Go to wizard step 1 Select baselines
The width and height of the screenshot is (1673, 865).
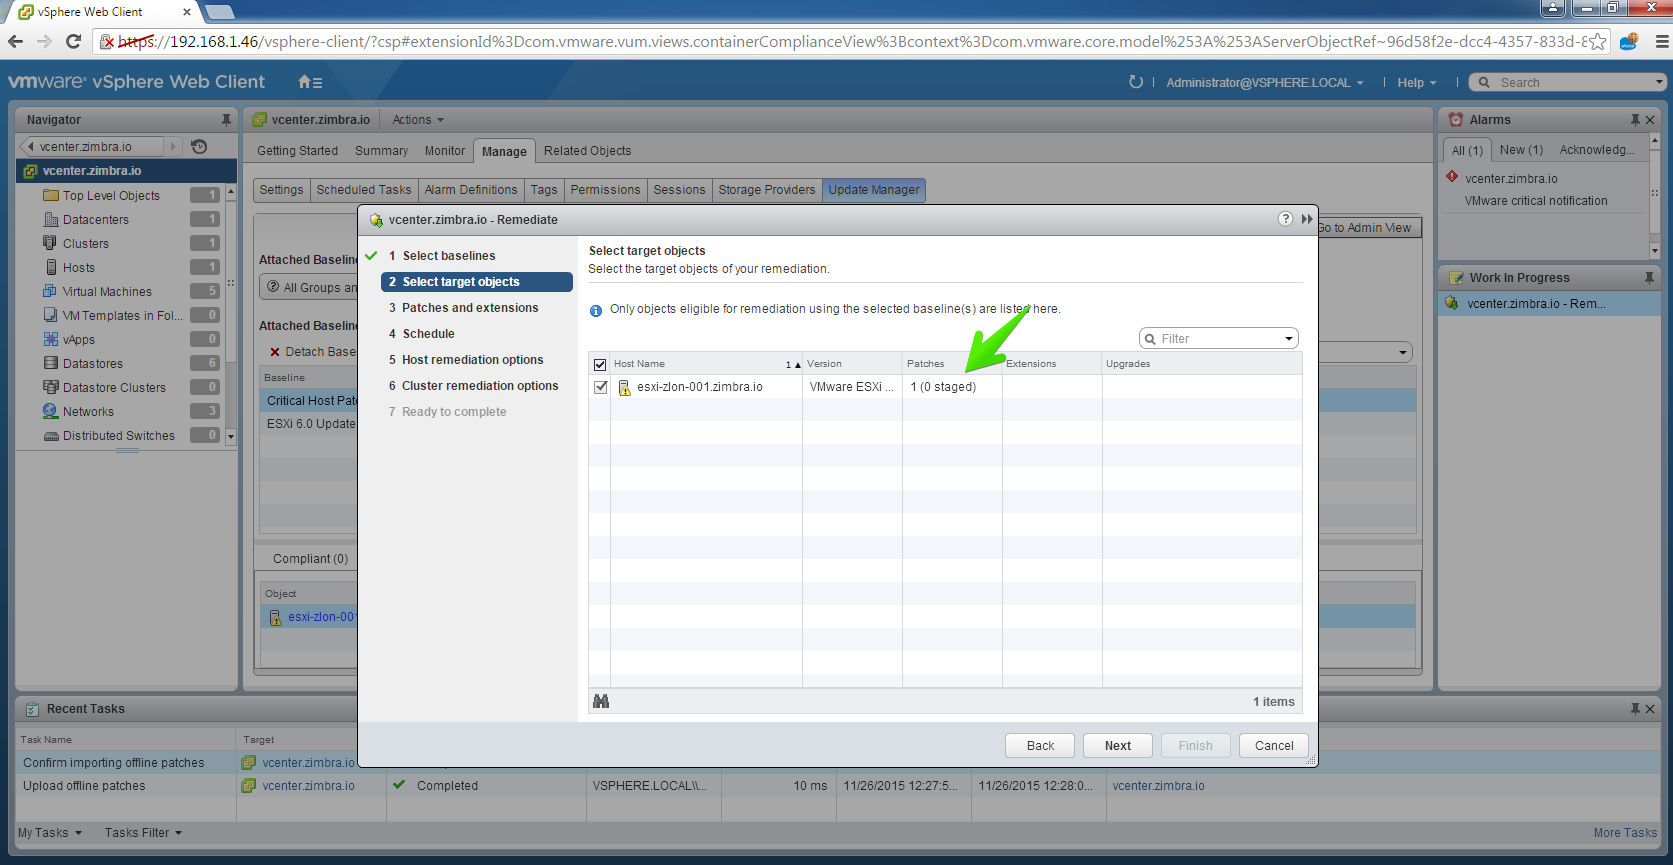pos(449,256)
